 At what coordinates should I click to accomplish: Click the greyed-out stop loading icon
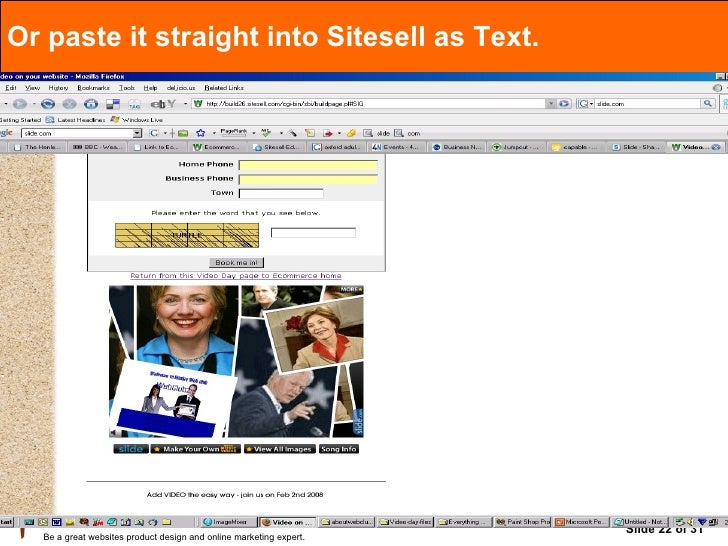(x=70, y=104)
